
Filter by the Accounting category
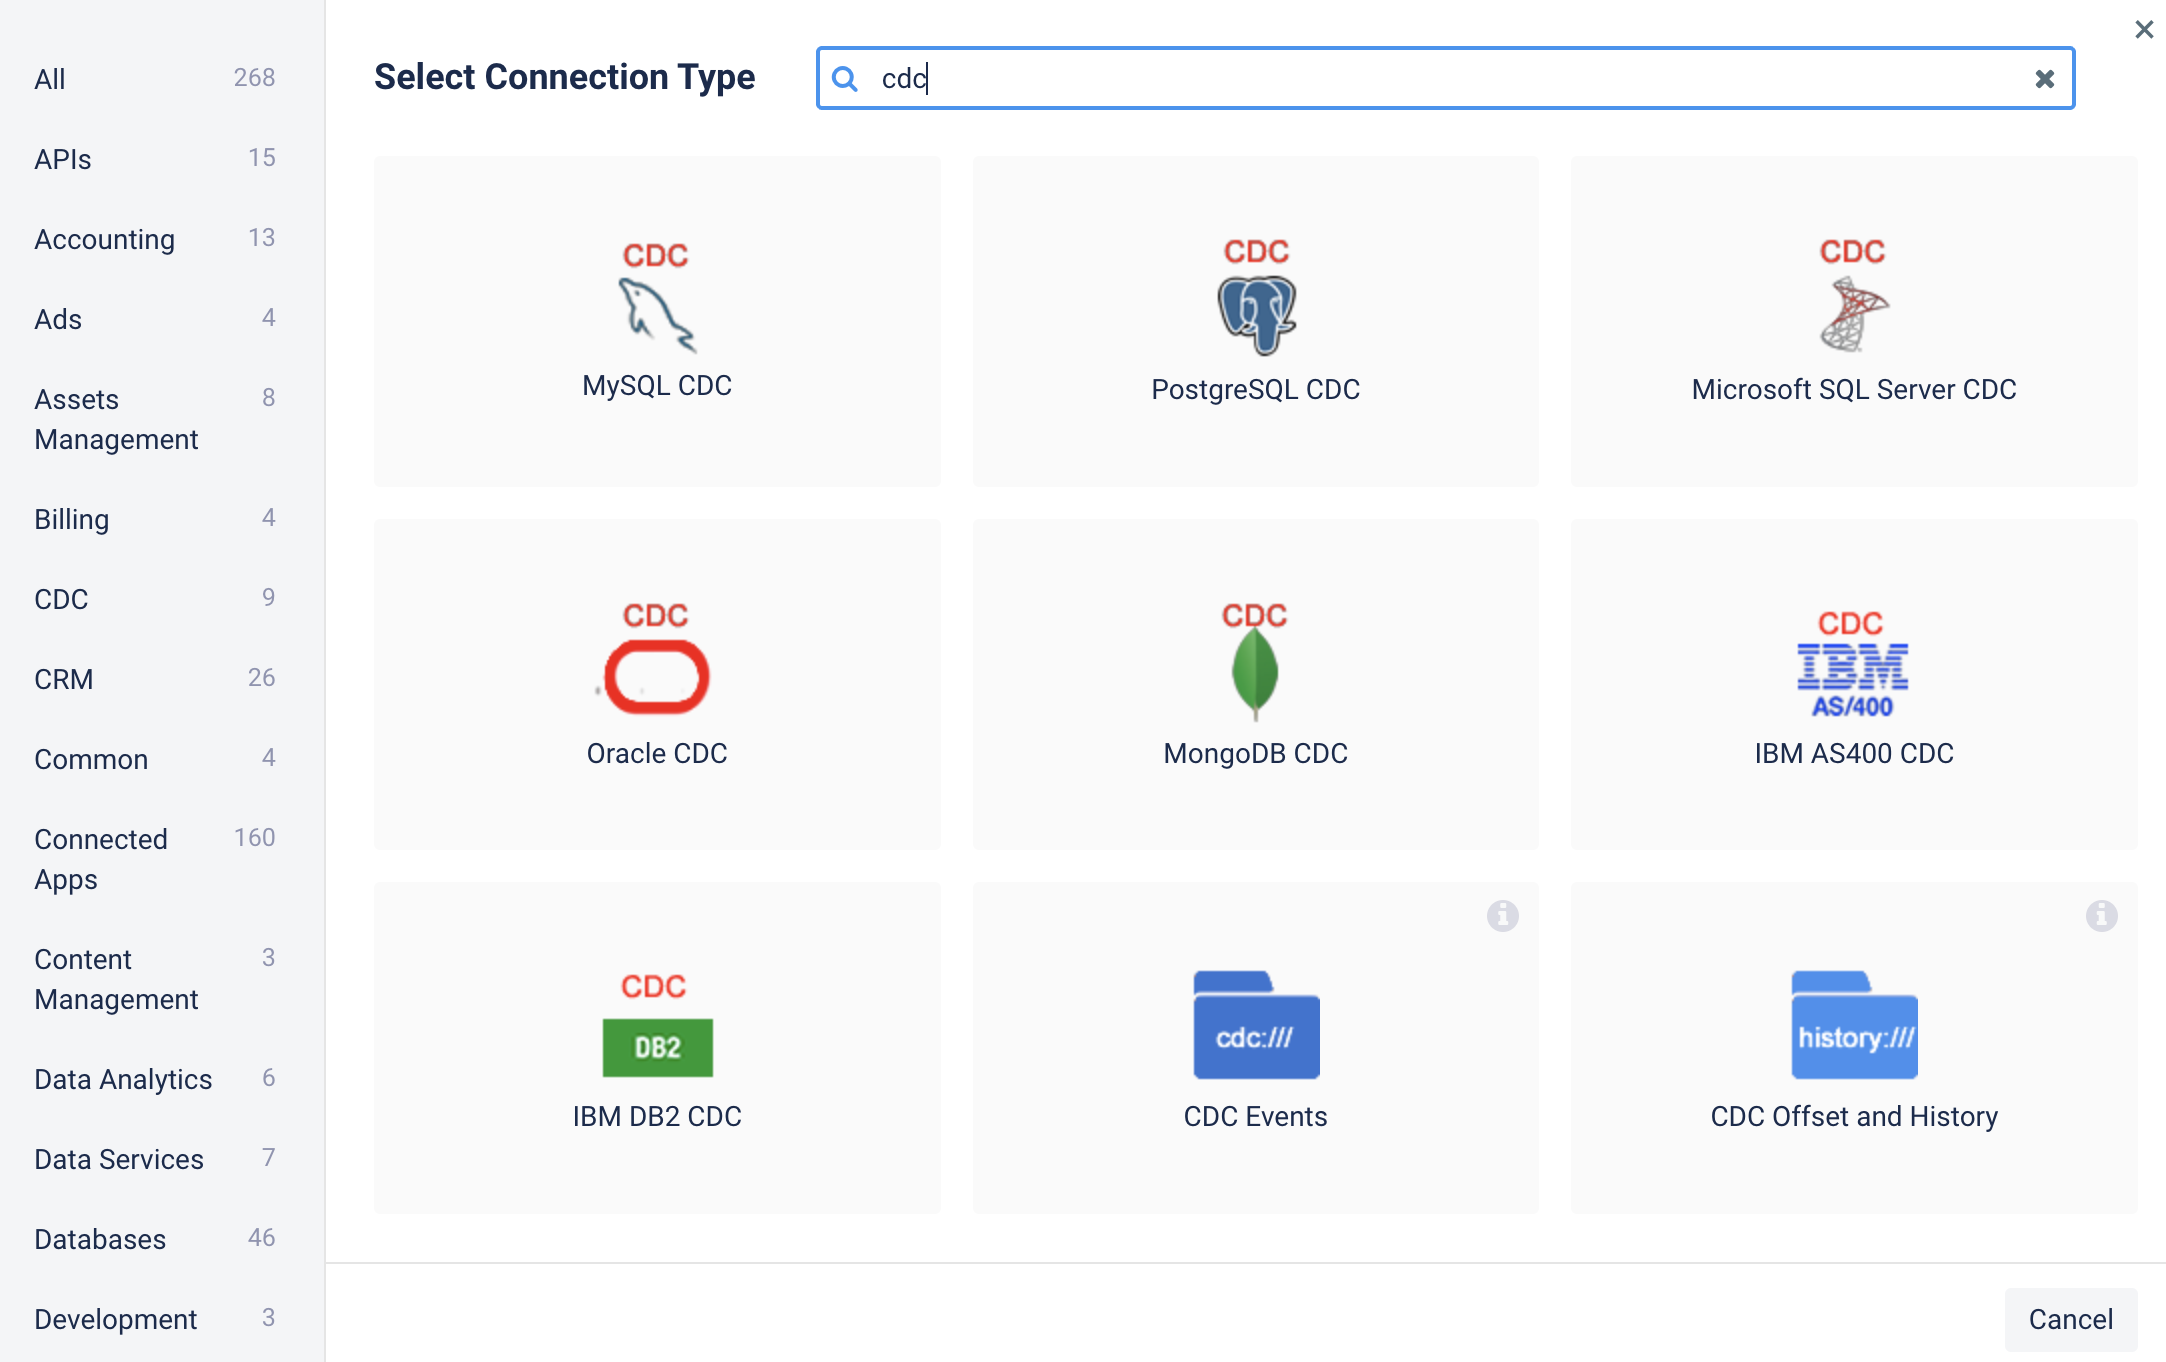[104, 239]
